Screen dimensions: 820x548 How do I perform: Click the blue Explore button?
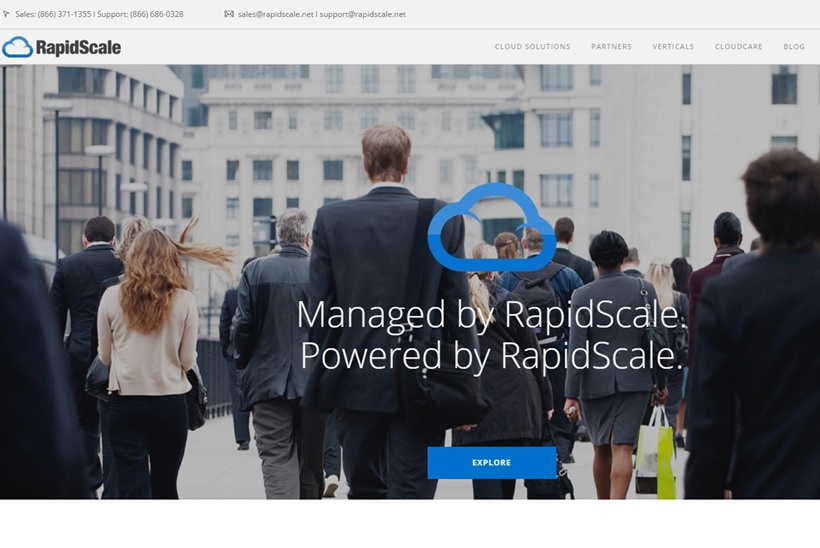(492, 463)
